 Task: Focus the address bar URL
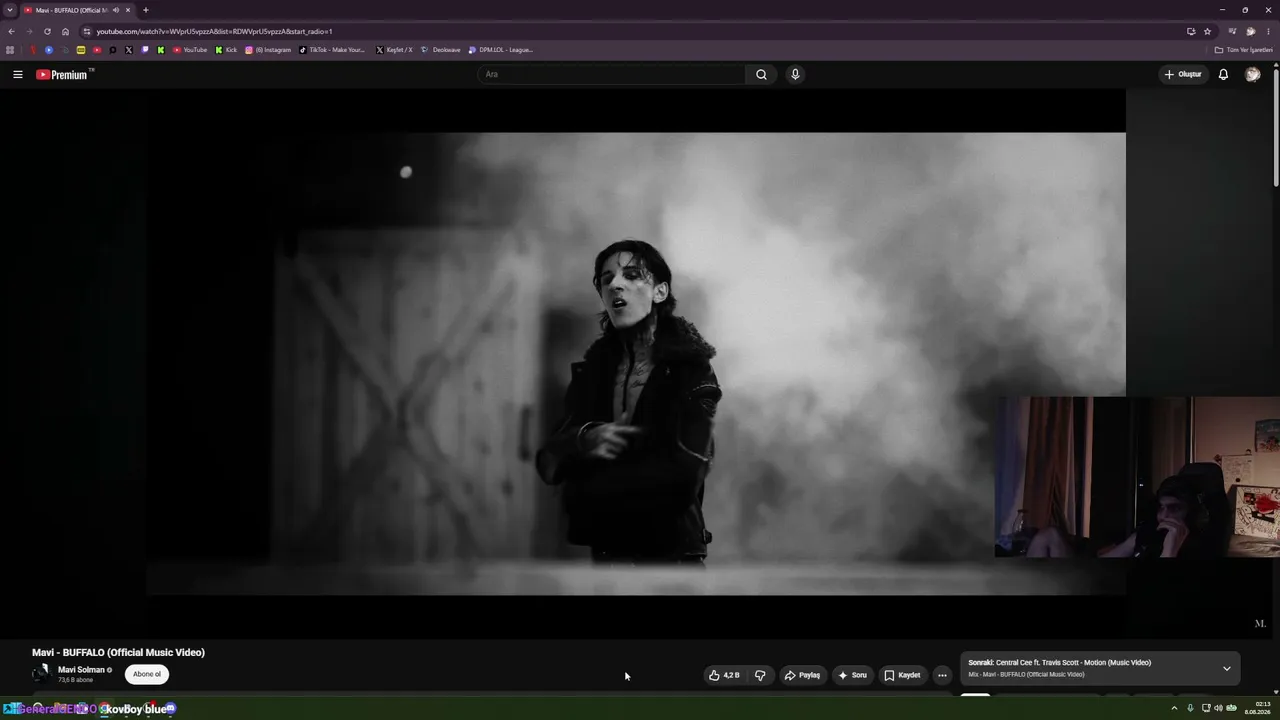tap(214, 31)
